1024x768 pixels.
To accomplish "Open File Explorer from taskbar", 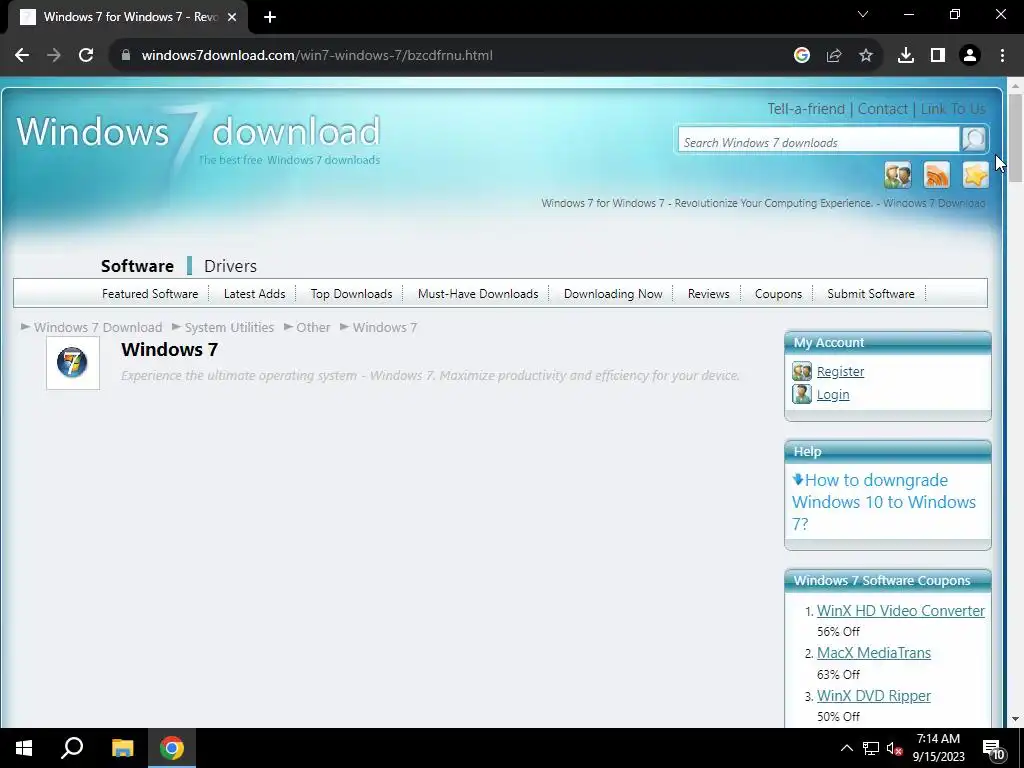I will tap(122, 748).
